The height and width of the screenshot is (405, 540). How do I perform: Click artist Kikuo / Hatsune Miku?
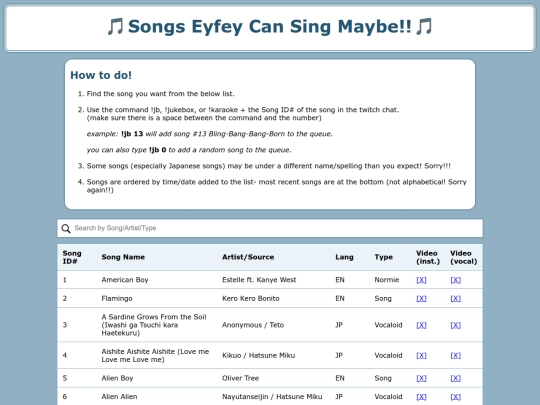coord(259,355)
